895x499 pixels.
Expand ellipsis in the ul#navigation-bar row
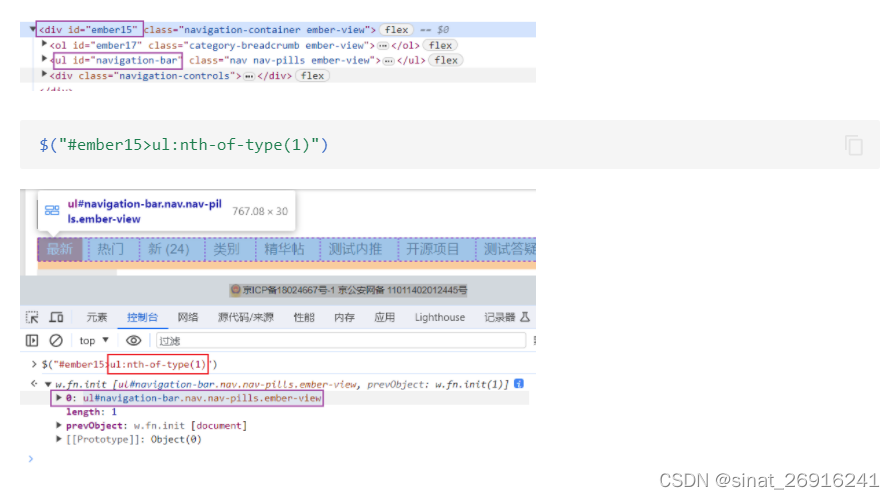[389, 61]
